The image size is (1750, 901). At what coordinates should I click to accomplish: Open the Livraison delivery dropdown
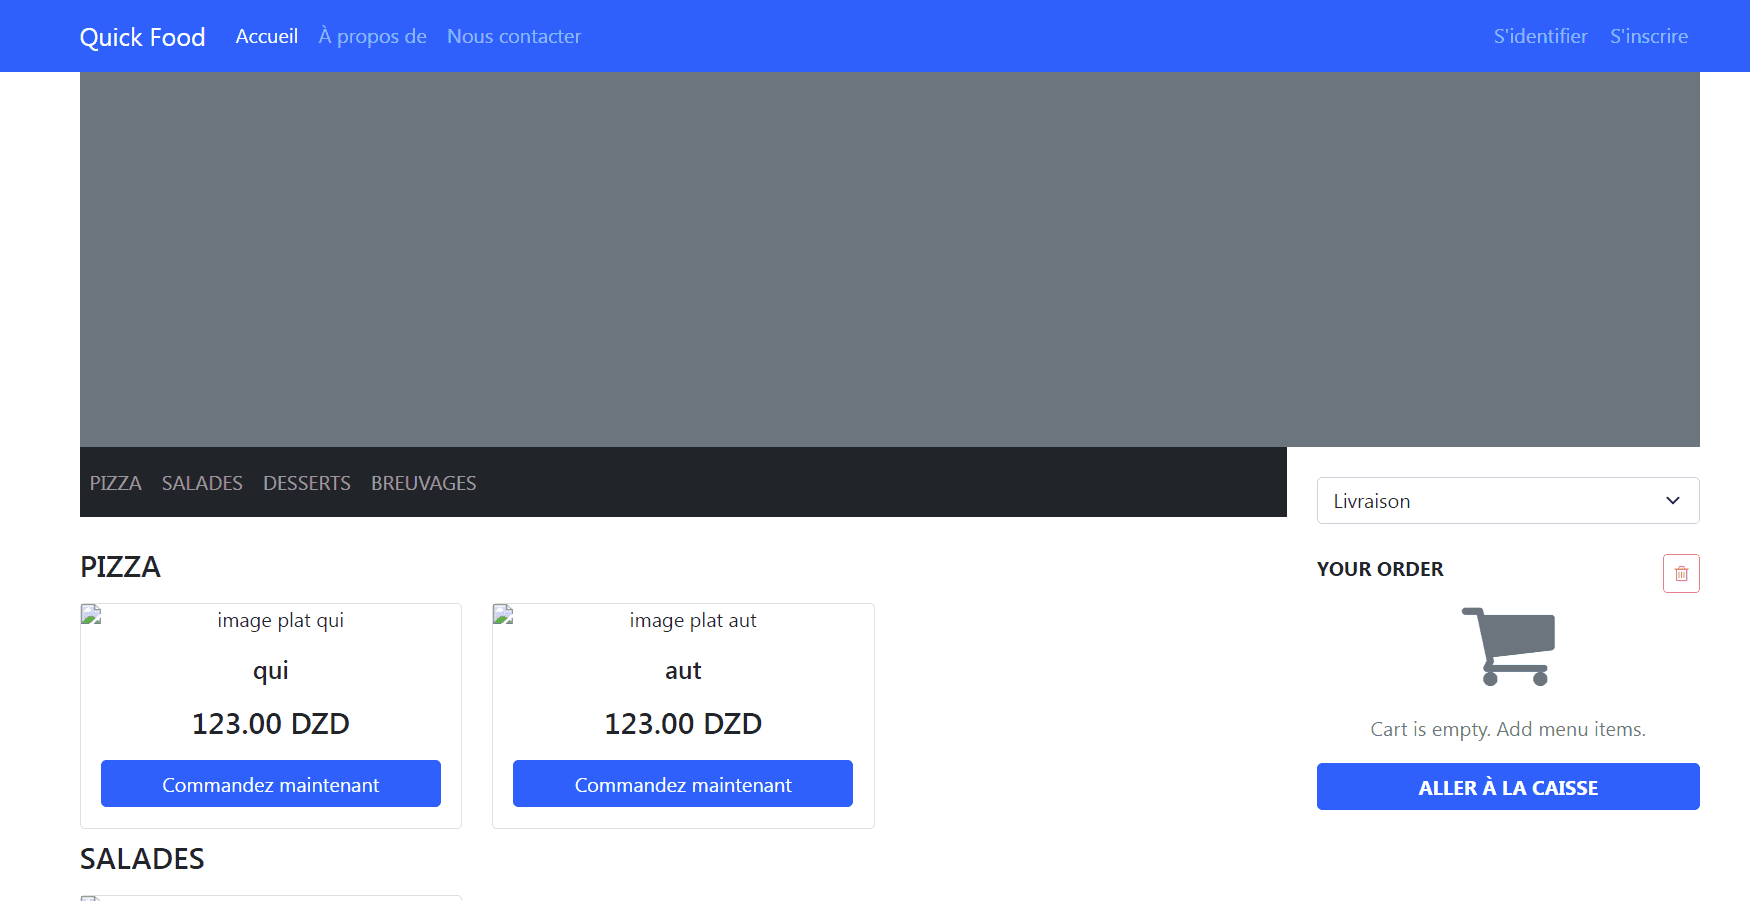click(x=1507, y=500)
